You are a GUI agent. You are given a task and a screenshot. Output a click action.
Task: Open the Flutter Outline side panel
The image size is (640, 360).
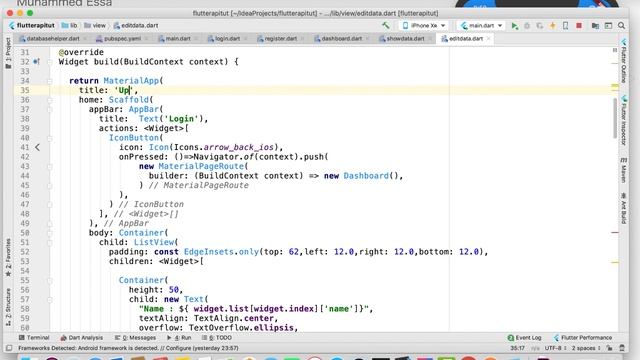624,61
